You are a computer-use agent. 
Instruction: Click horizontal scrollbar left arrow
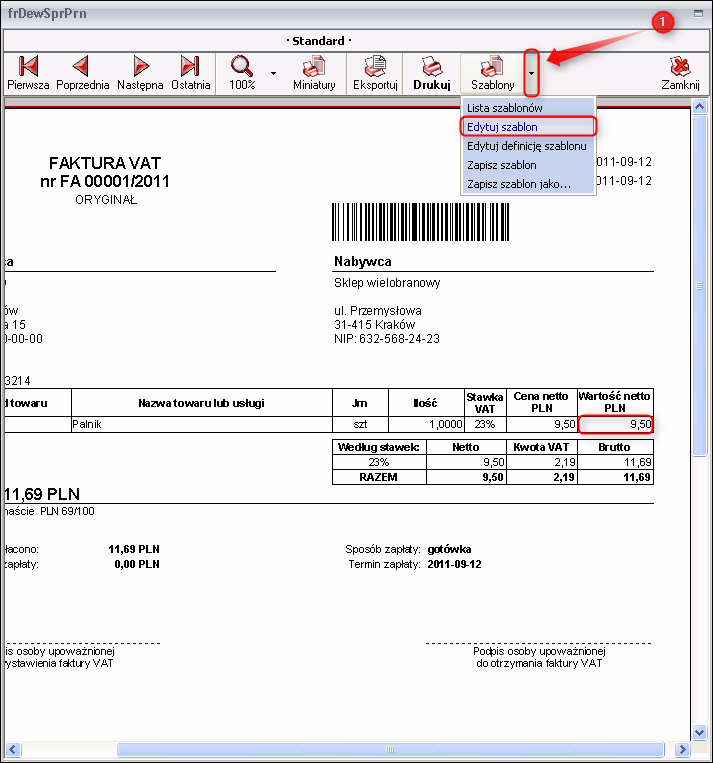13,749
